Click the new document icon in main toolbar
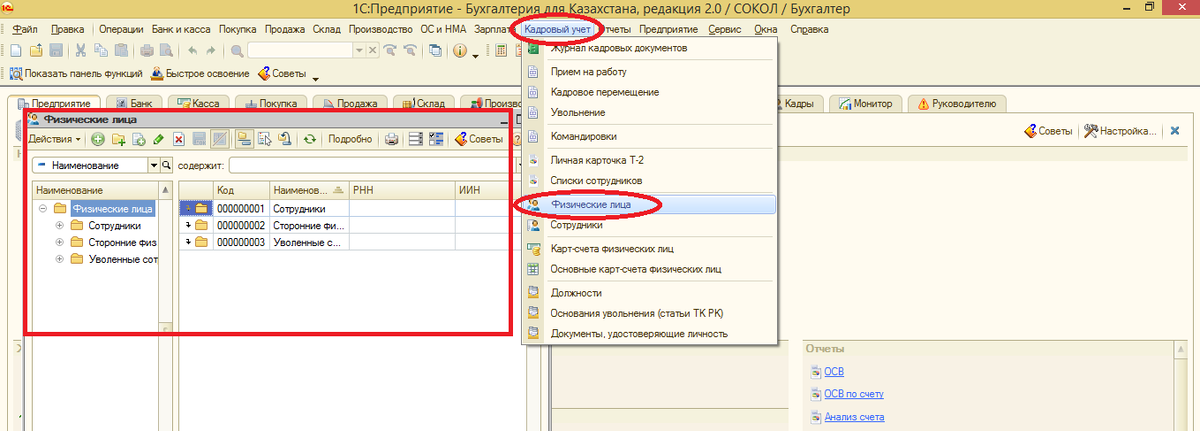The width and height of the screenshot is (1200, 431). [x=15, y=50]
